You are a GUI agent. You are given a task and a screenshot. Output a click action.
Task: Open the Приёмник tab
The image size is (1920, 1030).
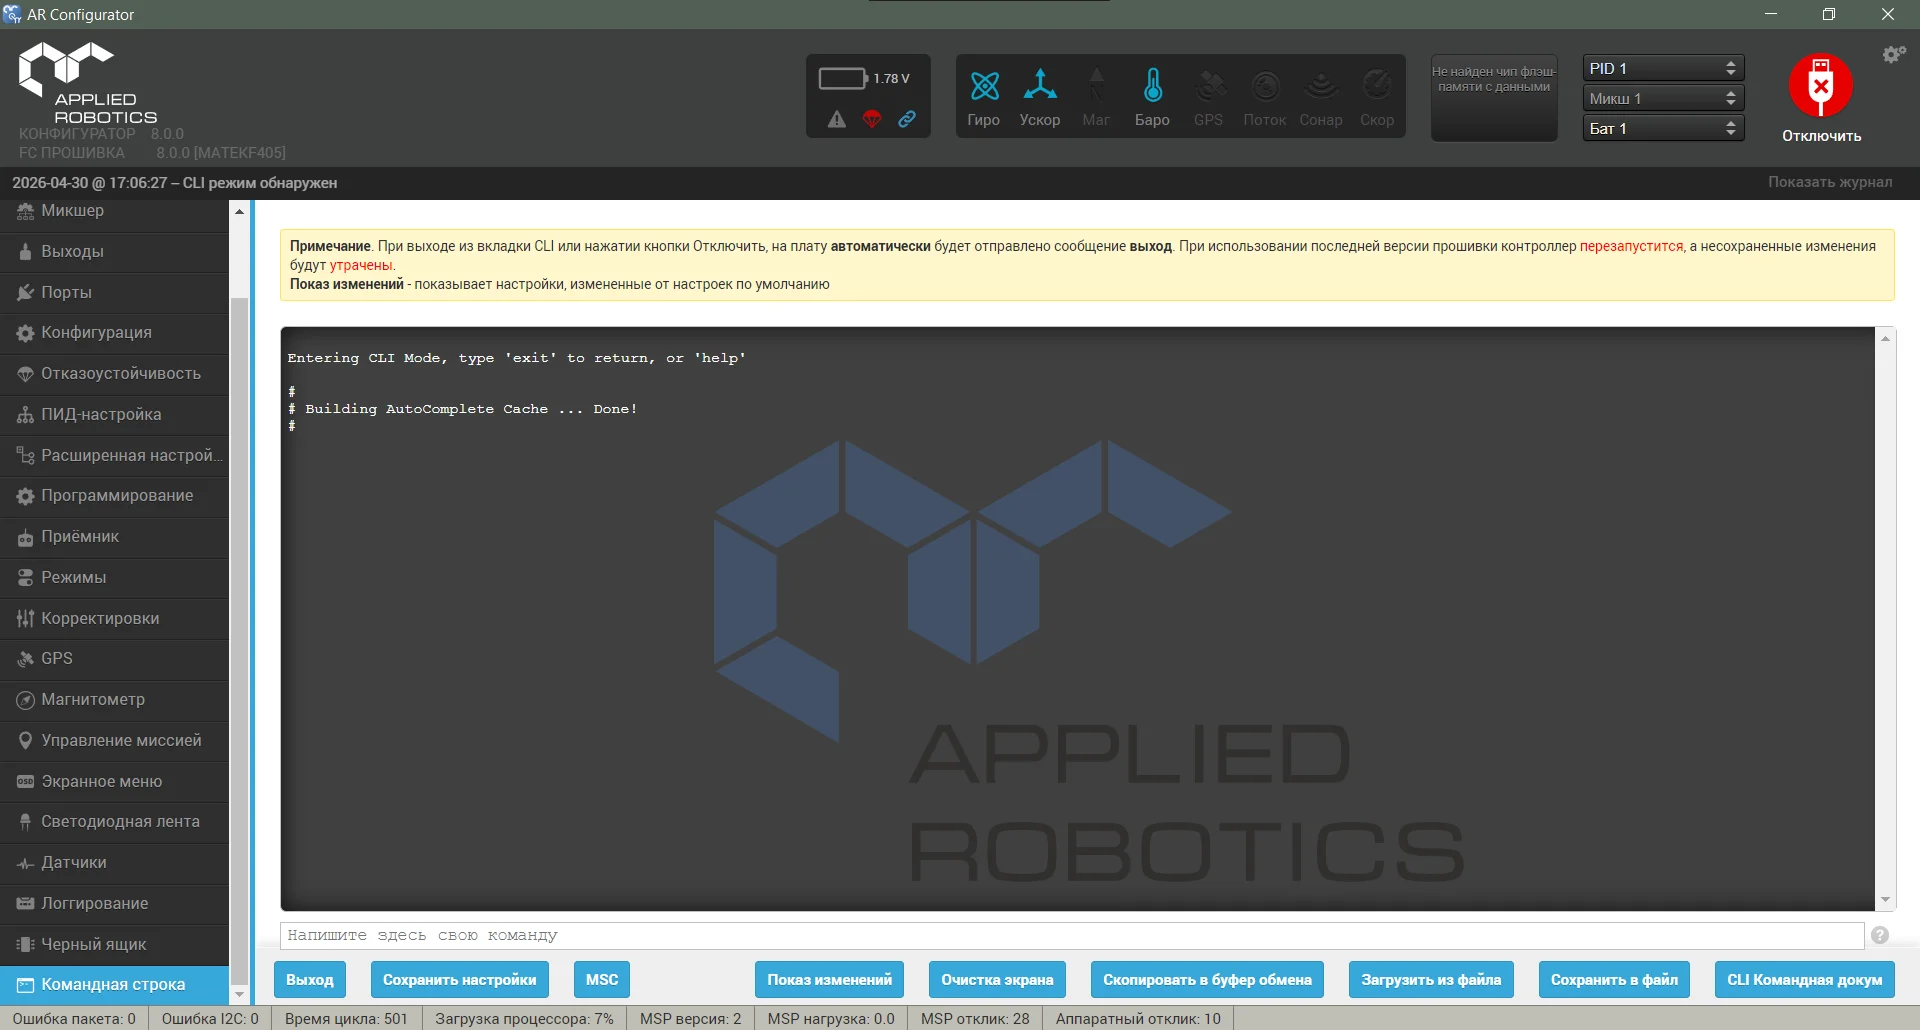(x=114, y=537)
